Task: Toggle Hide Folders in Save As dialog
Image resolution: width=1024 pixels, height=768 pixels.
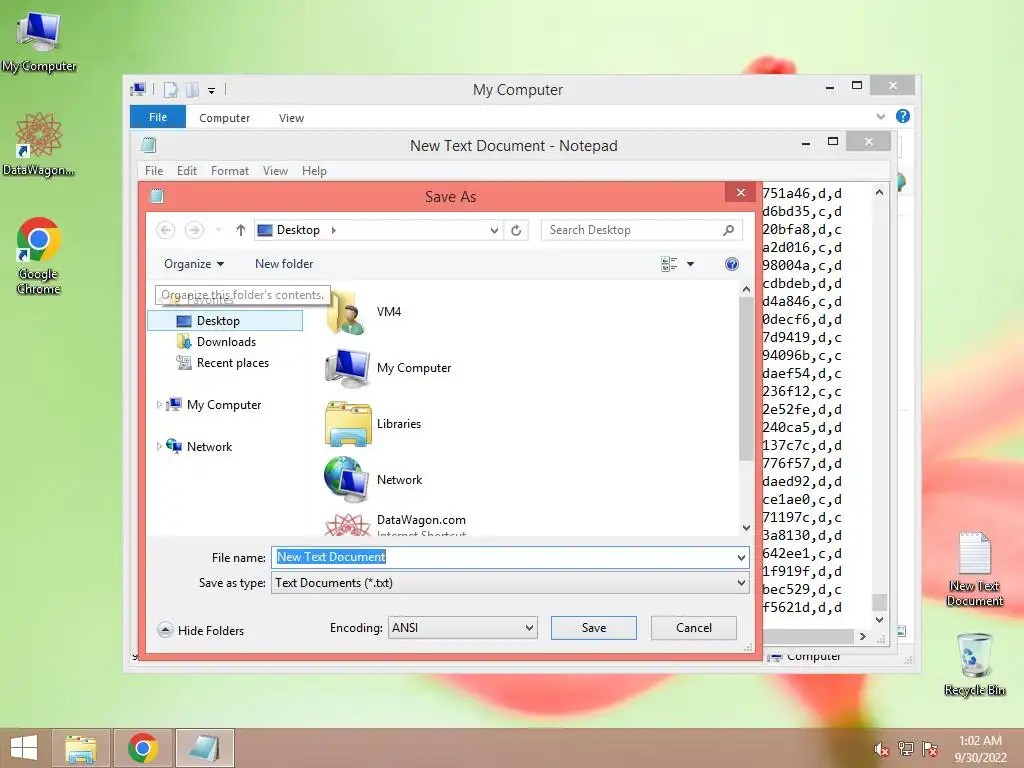Action: pyautogui.click(x=202, y=630)
